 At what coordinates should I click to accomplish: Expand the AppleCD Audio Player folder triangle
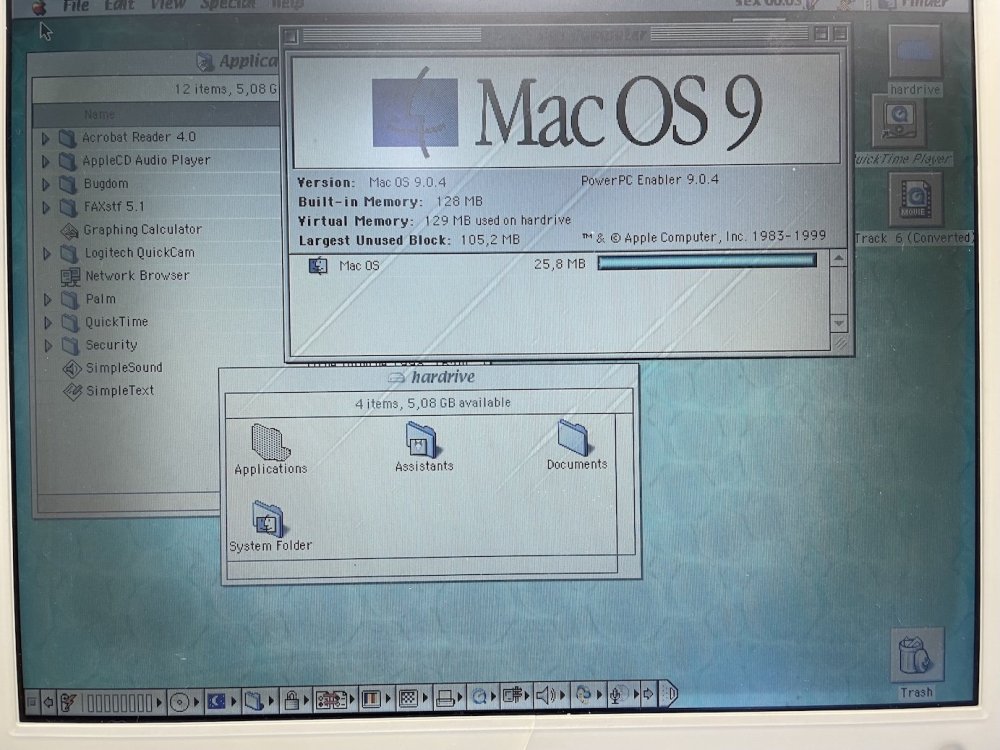coord(46,161)
